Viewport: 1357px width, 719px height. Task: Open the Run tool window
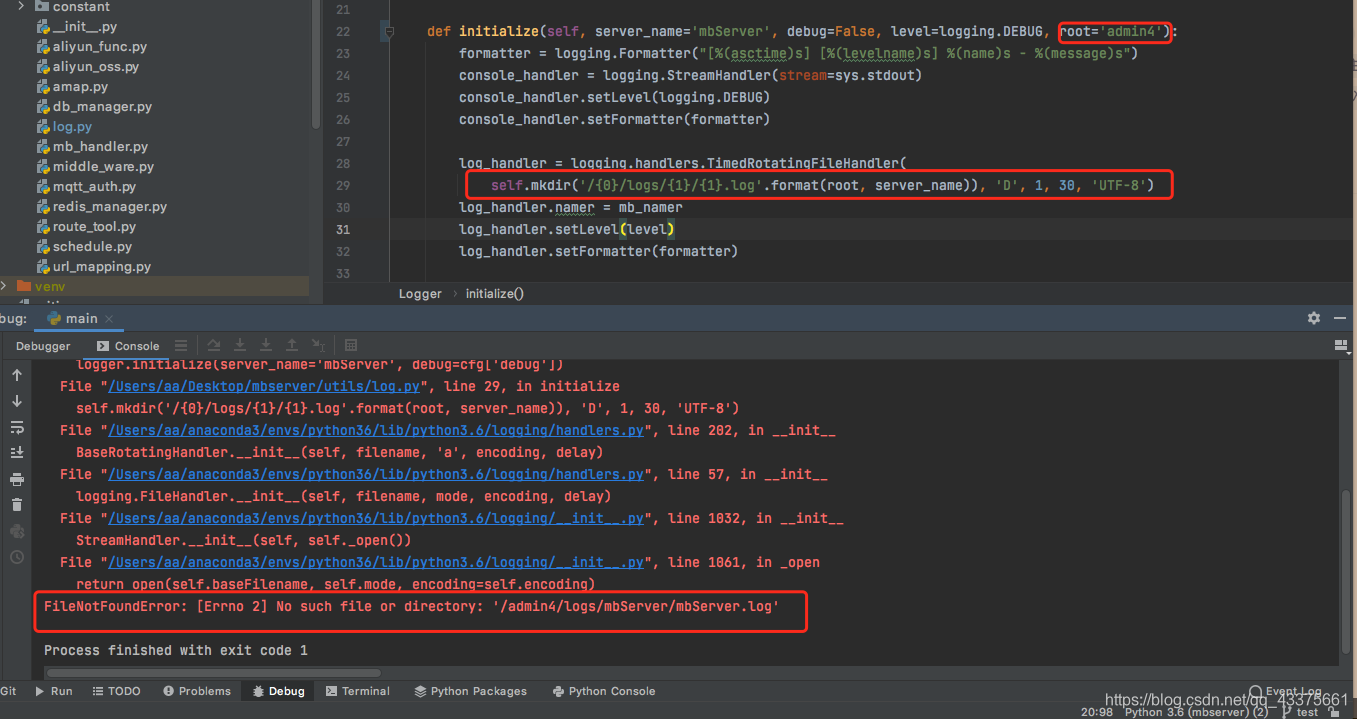[x=54, y=691]
